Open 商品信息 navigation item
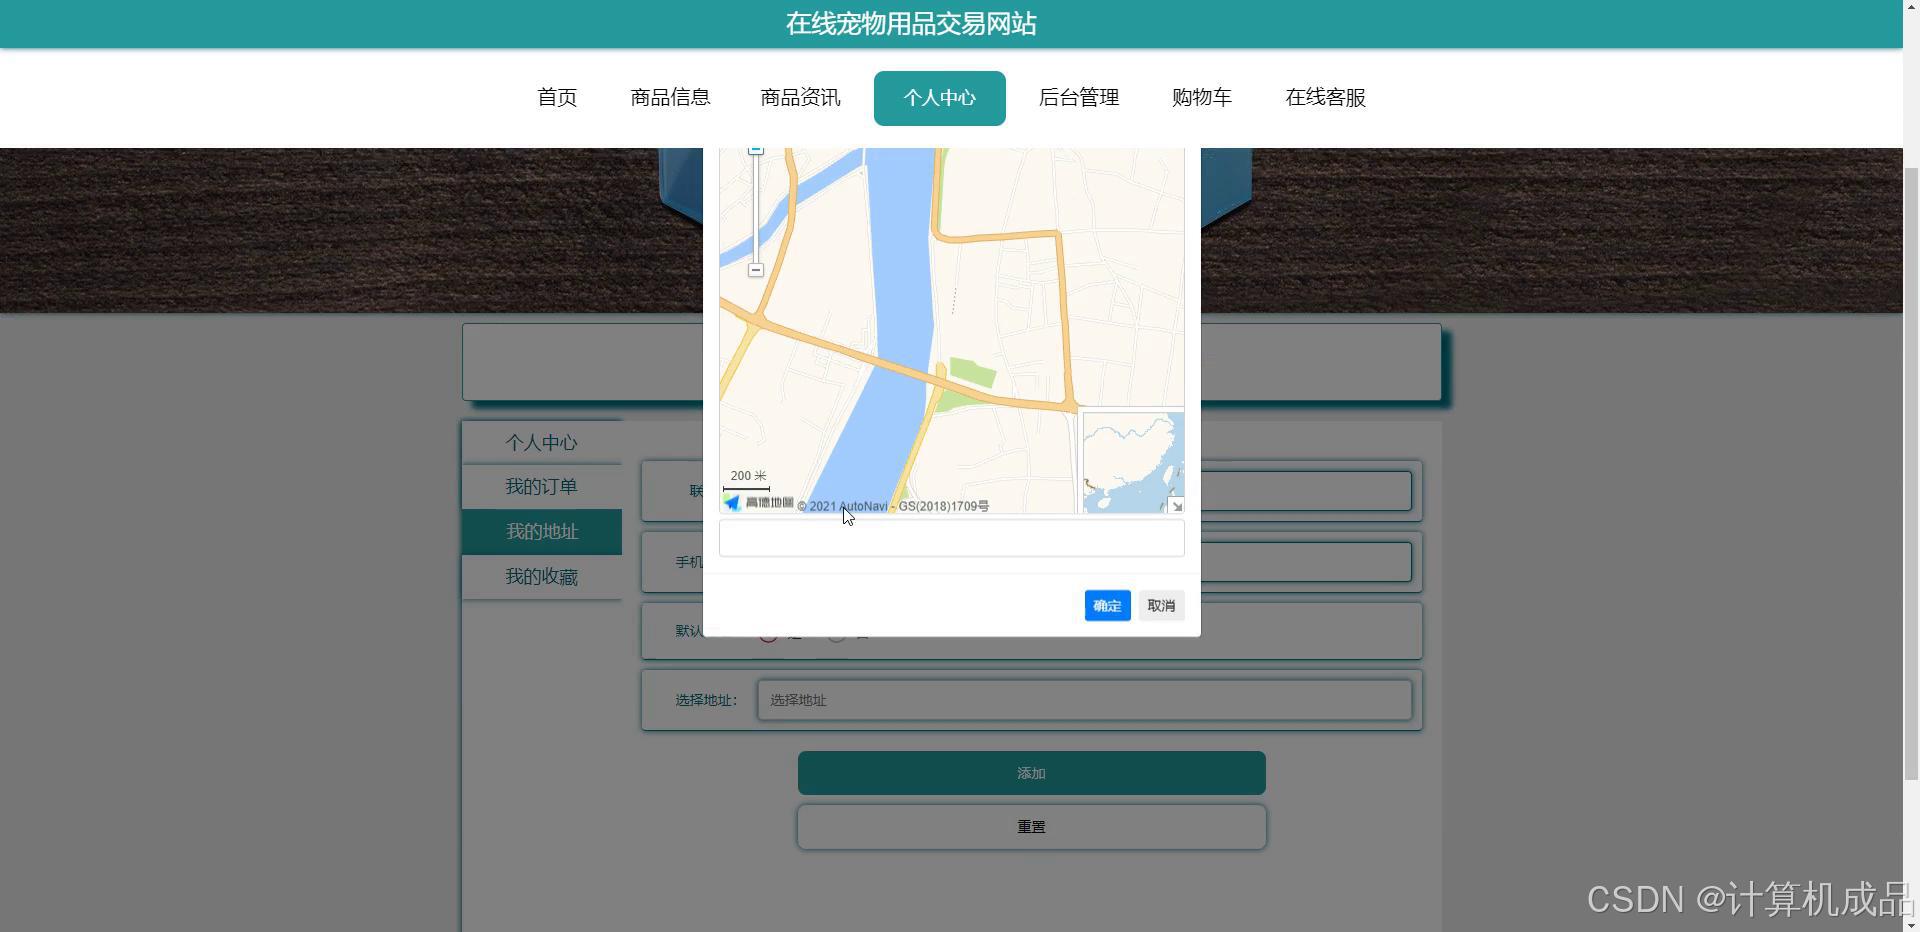 pos(670,98)
